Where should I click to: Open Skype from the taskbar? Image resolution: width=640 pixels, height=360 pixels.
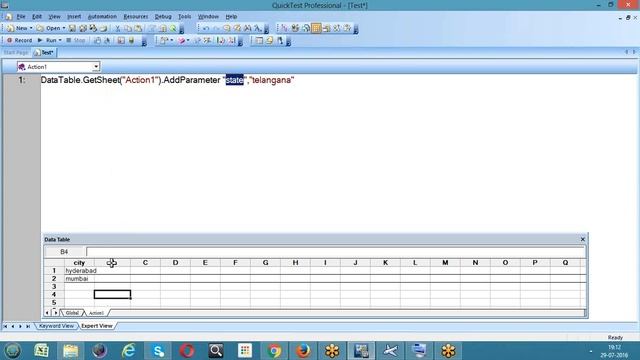(x=158, y=351)
